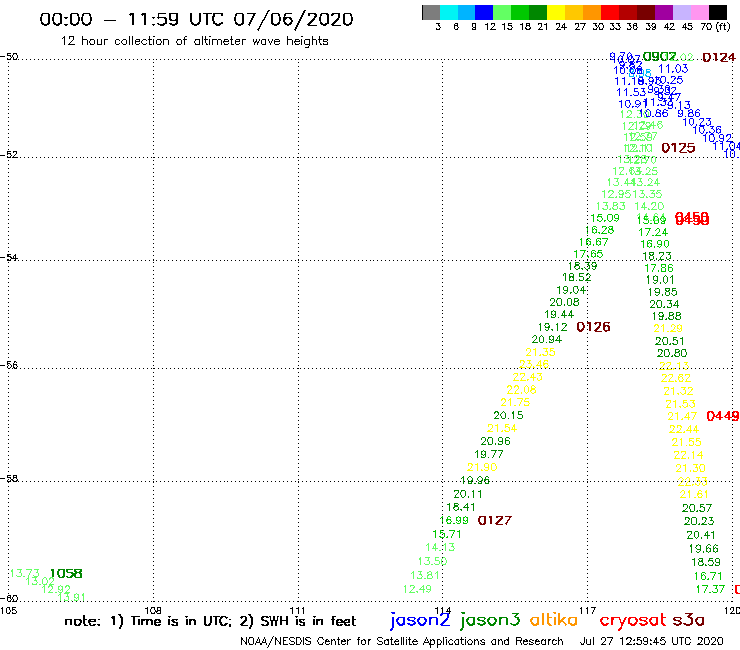Click the wave height value 16.99

tap(454, 521)
